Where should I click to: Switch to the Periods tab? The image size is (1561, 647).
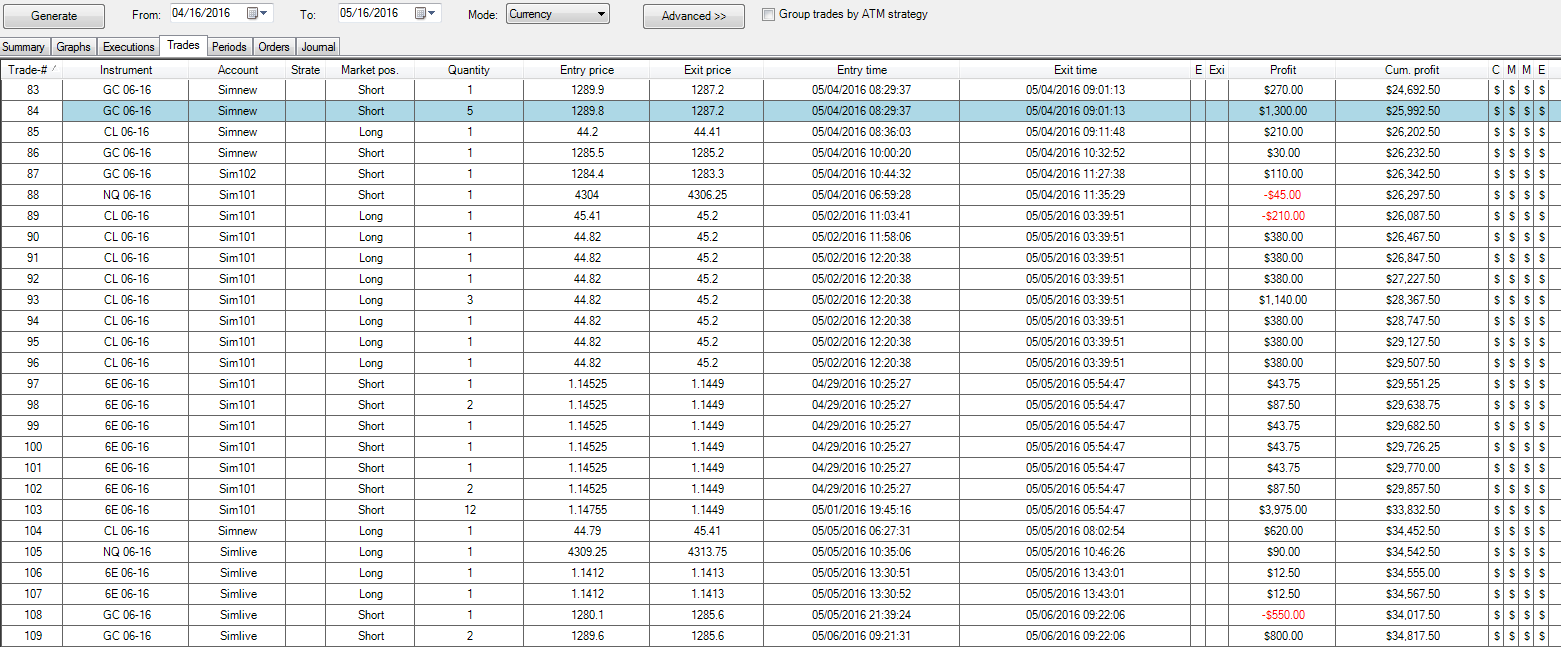[x=229, y=47]
